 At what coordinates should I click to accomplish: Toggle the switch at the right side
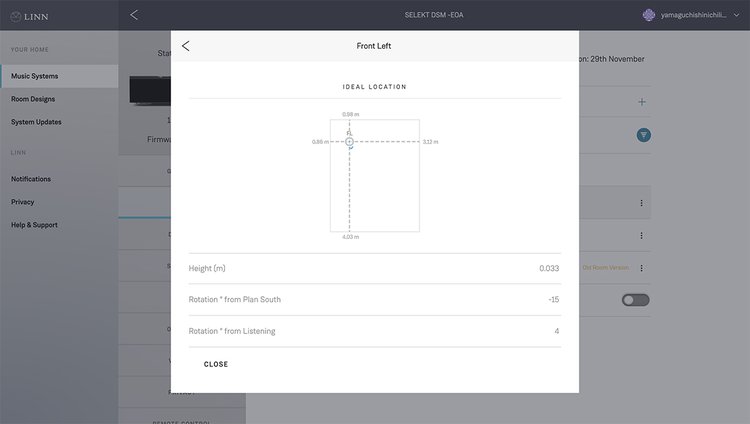tap(635, 300)
